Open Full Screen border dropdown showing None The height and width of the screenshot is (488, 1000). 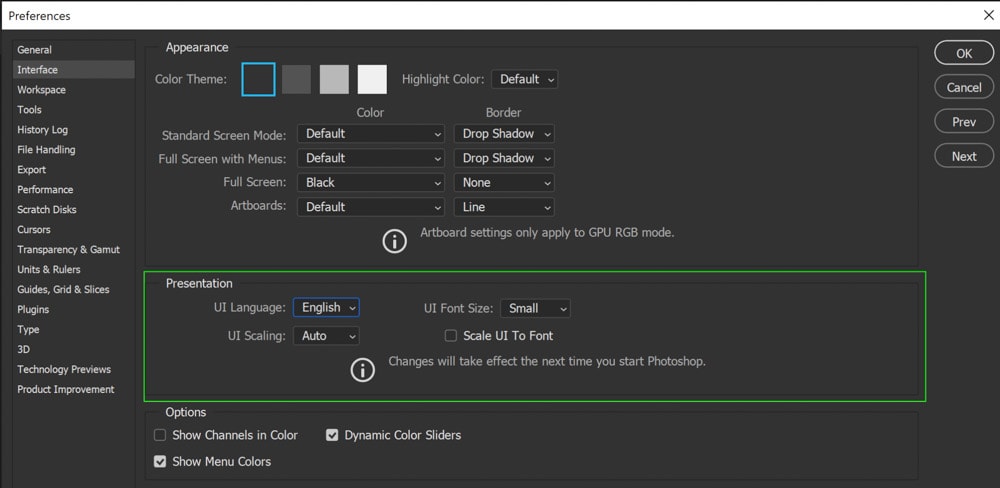point(504,182)
